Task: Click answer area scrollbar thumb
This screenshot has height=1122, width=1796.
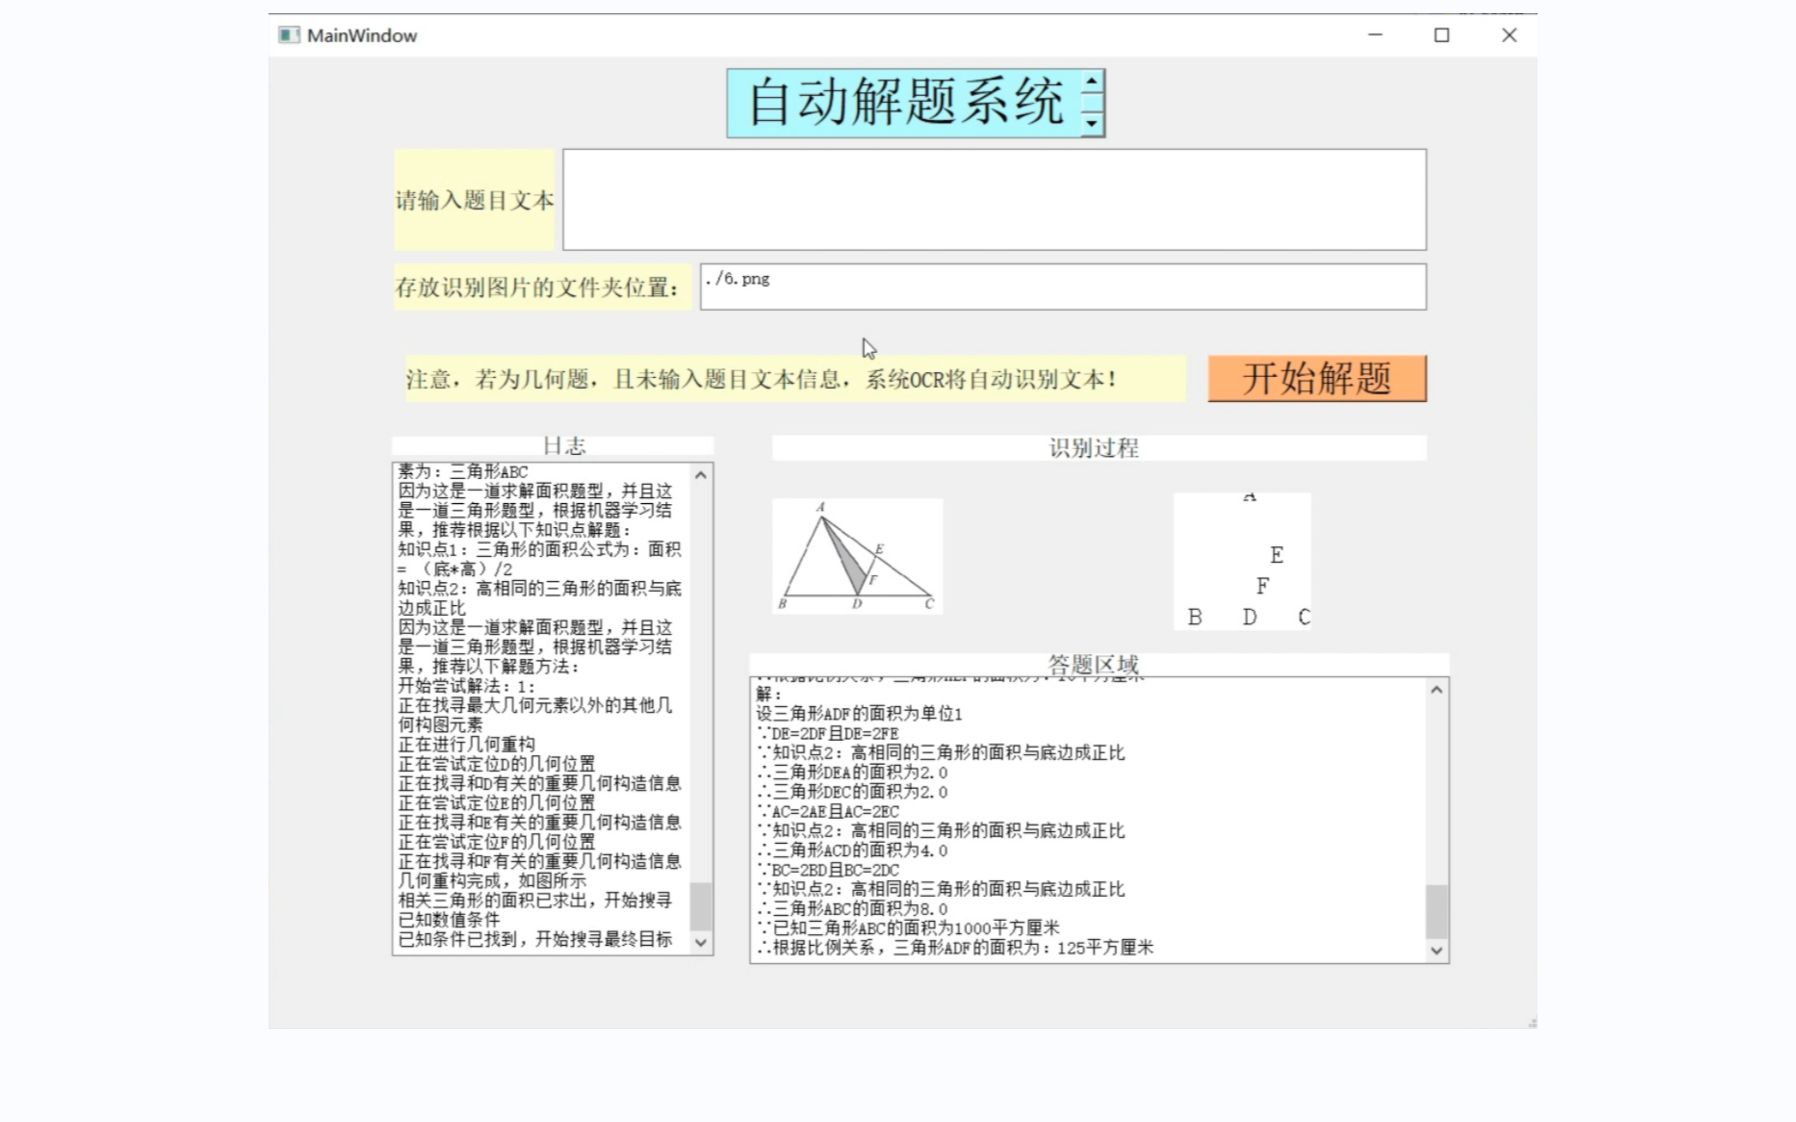Action: pos(1436,911)
